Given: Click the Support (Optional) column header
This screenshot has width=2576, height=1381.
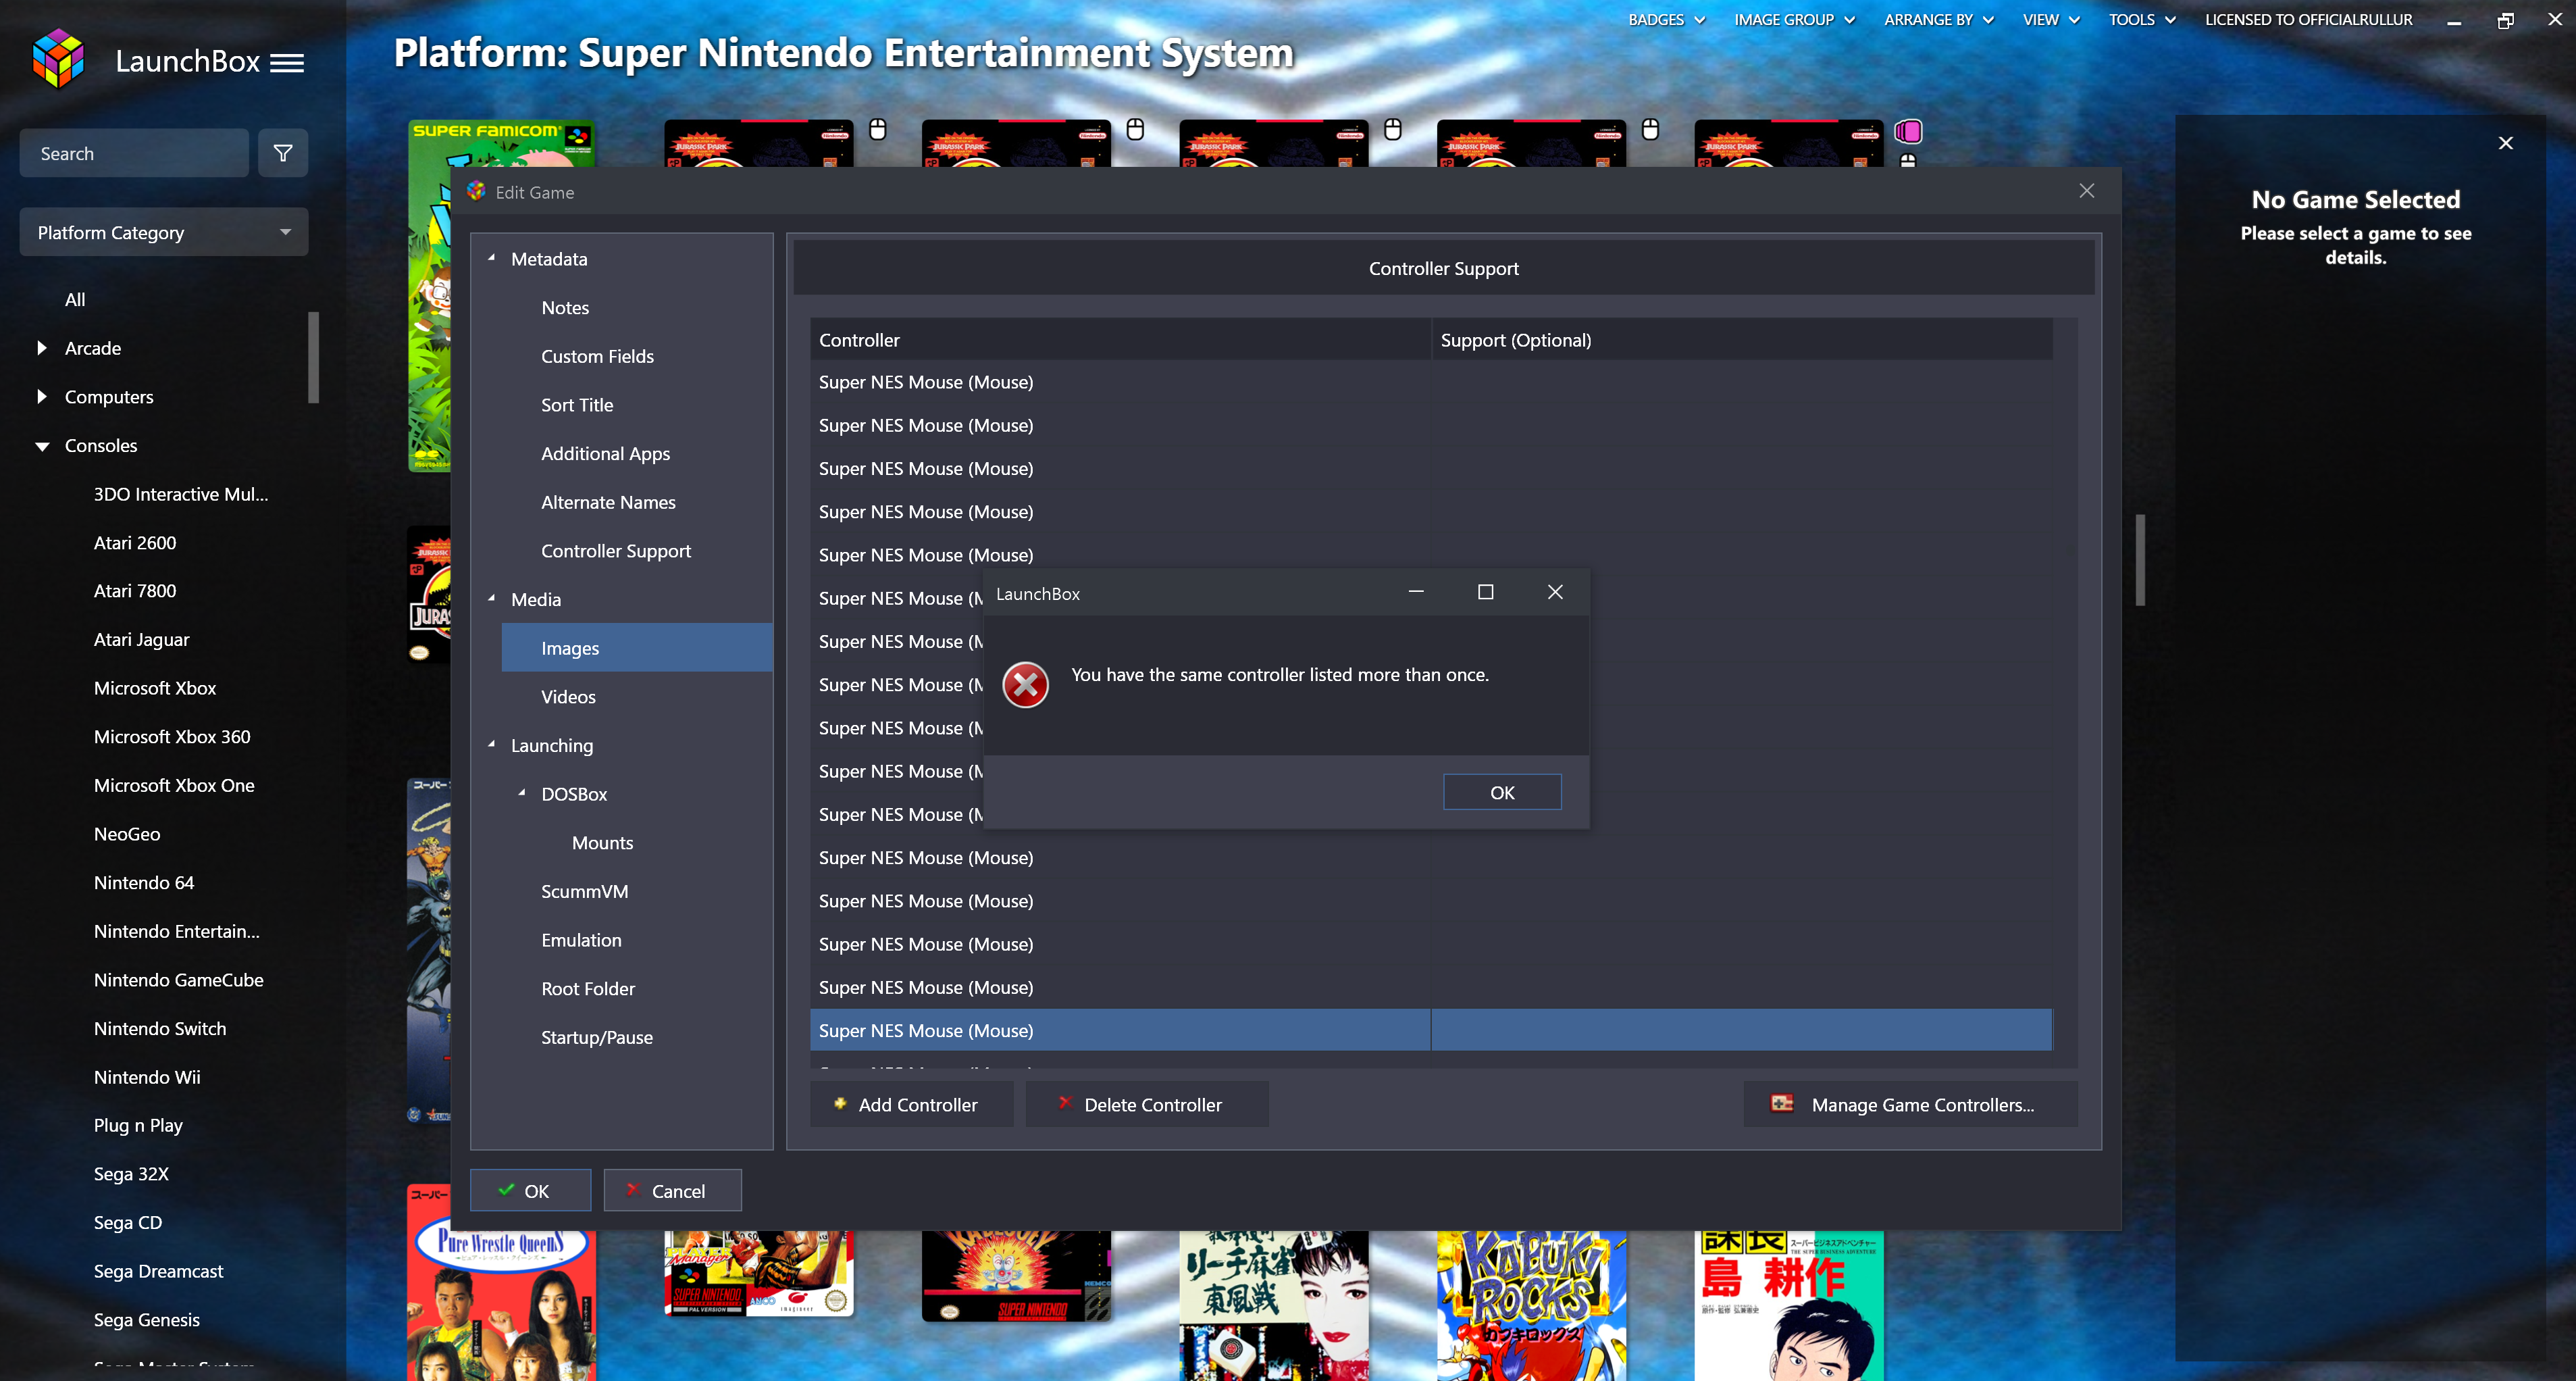Looking at the screenshot, I should click(x=1742, y=340).
